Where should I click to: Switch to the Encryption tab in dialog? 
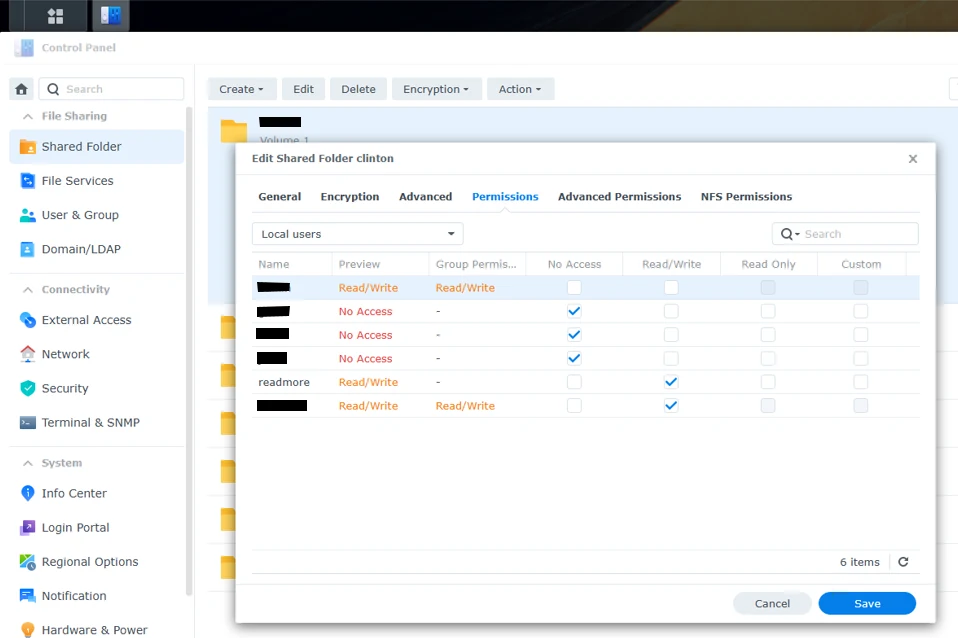click(350, 197)
